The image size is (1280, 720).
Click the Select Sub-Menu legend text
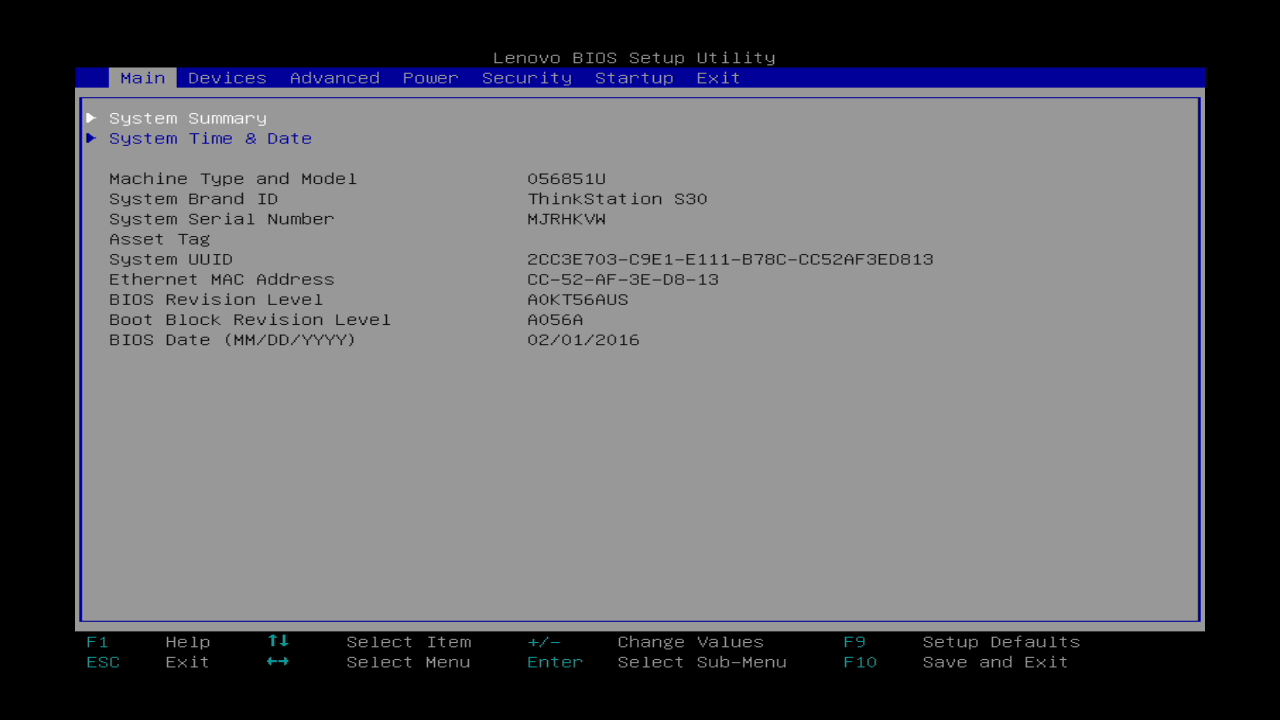[702, 662]
